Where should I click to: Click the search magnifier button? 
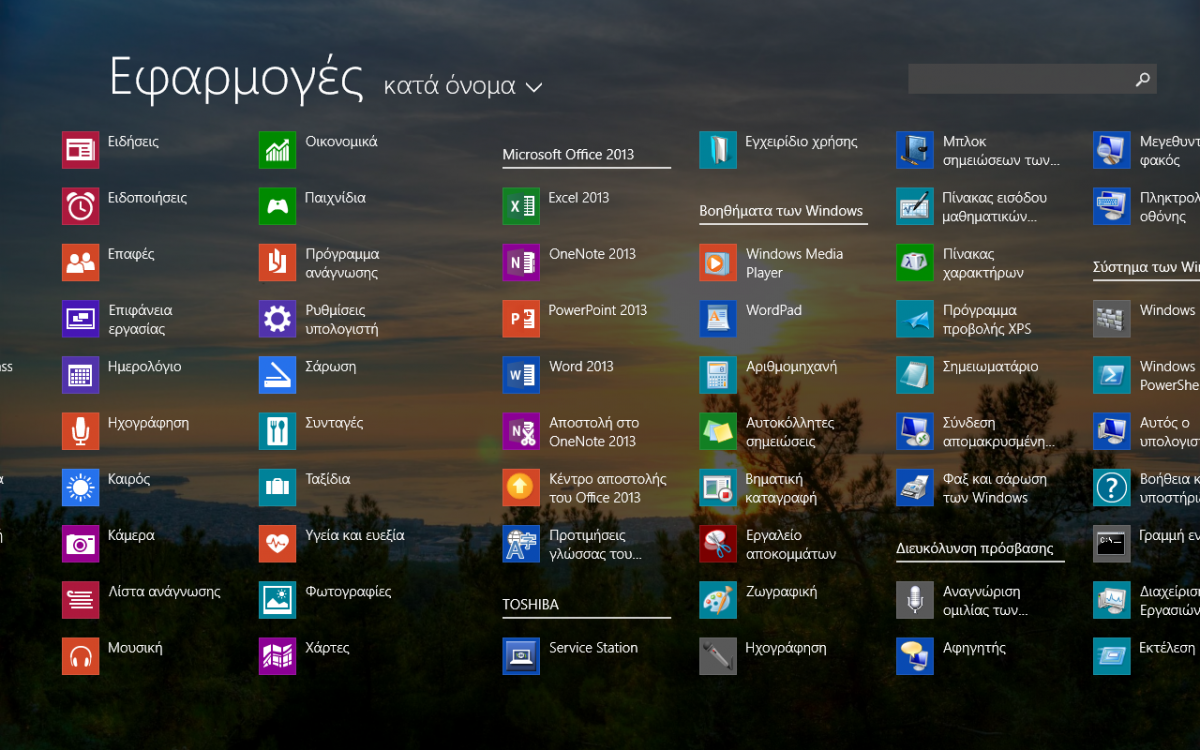click(1143, 79)
